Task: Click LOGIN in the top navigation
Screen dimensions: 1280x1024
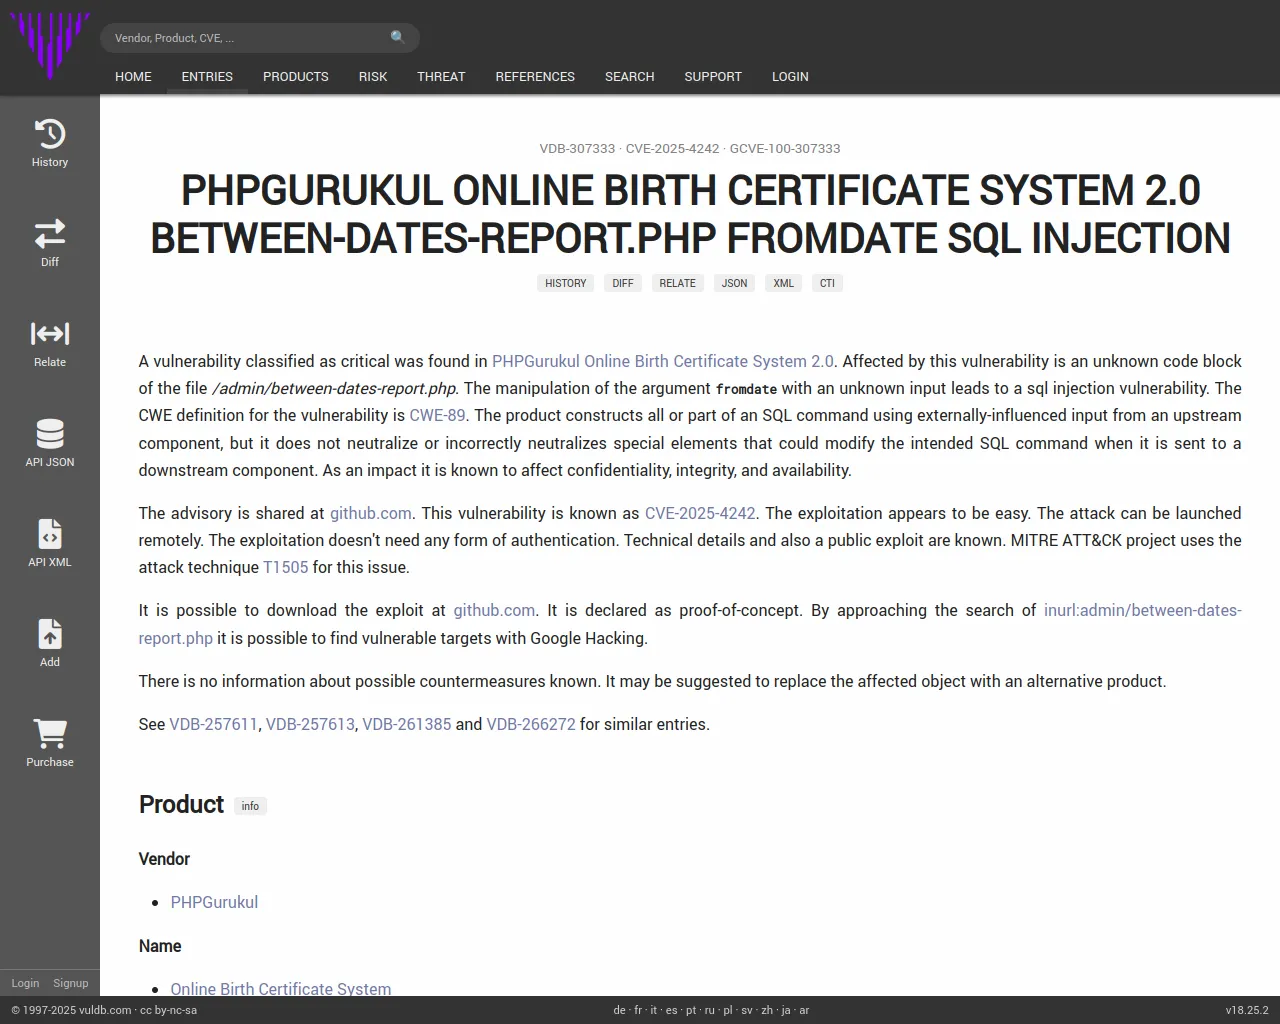Action: [790, 76]
